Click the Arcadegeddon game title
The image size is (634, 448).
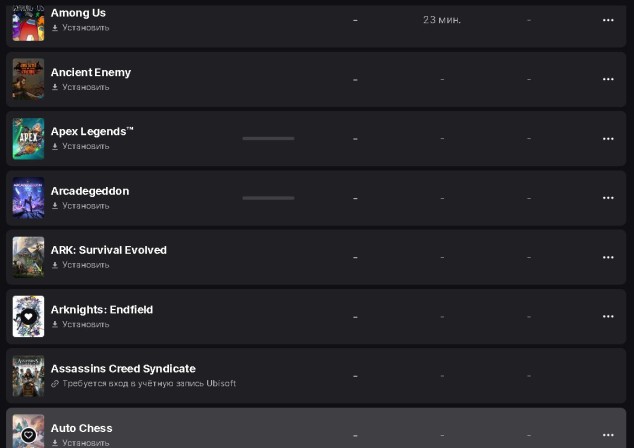[x=90, y=191]
